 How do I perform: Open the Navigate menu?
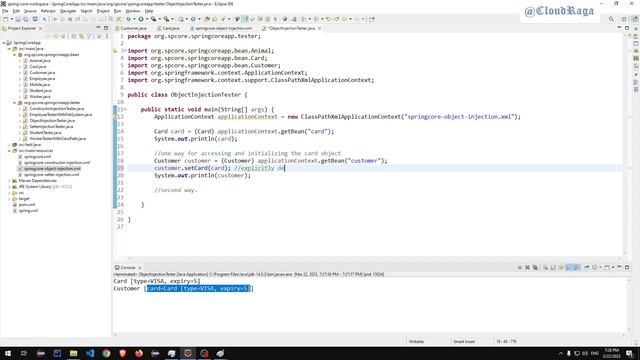point(68,11)
